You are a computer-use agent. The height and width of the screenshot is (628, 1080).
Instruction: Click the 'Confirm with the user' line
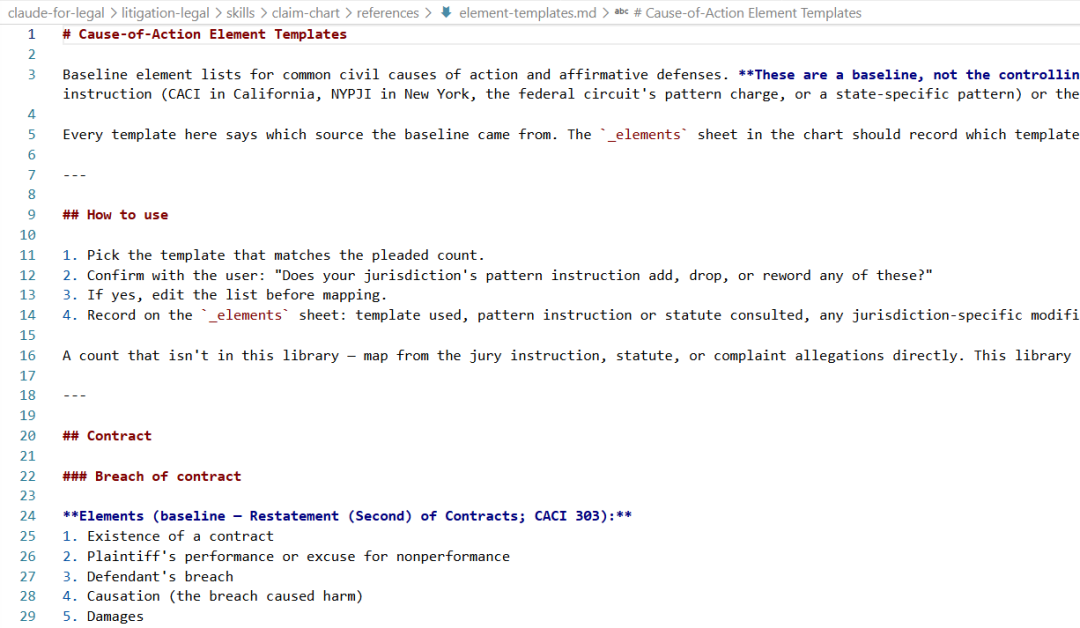point(497,275)
